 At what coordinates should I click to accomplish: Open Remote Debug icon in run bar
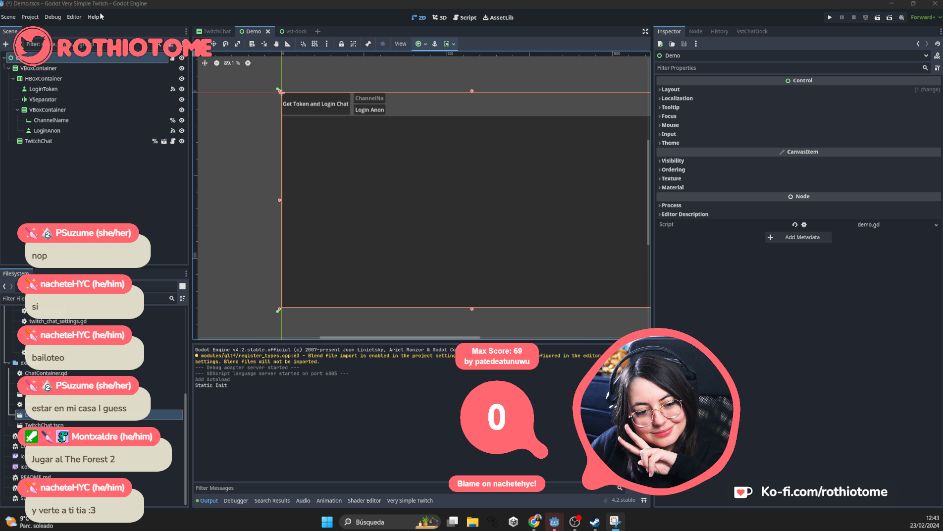(x=865, y=17)
